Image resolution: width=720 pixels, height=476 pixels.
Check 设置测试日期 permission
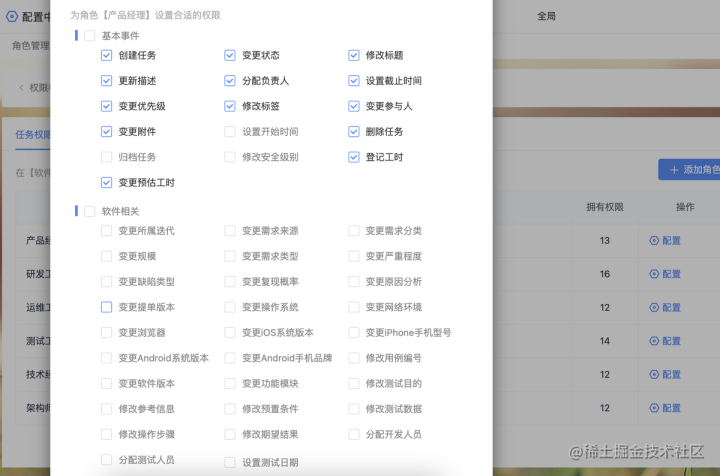pyautogui.click(x=230, y=462)
